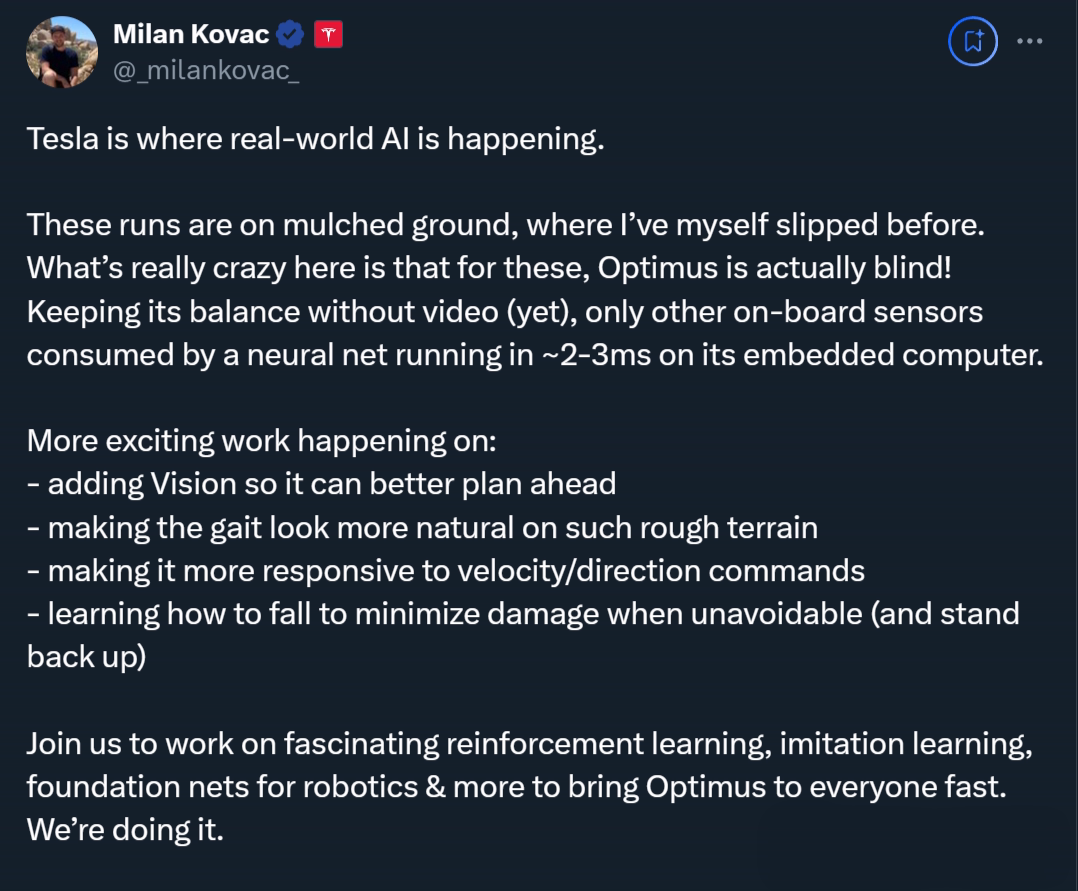
Task: Click the bullet 'adding Vision so it can better plan ahead'
Action: click(x=321, y=484)
